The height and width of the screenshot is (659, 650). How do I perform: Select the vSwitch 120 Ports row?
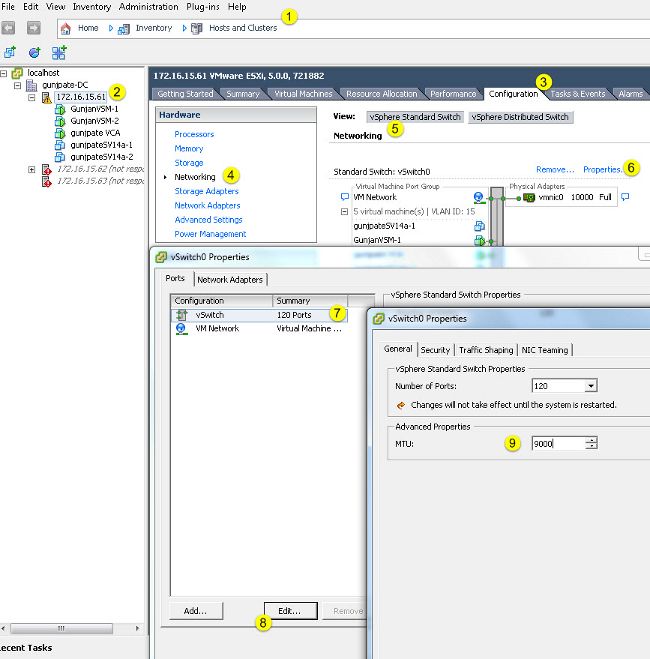[259, 315]
